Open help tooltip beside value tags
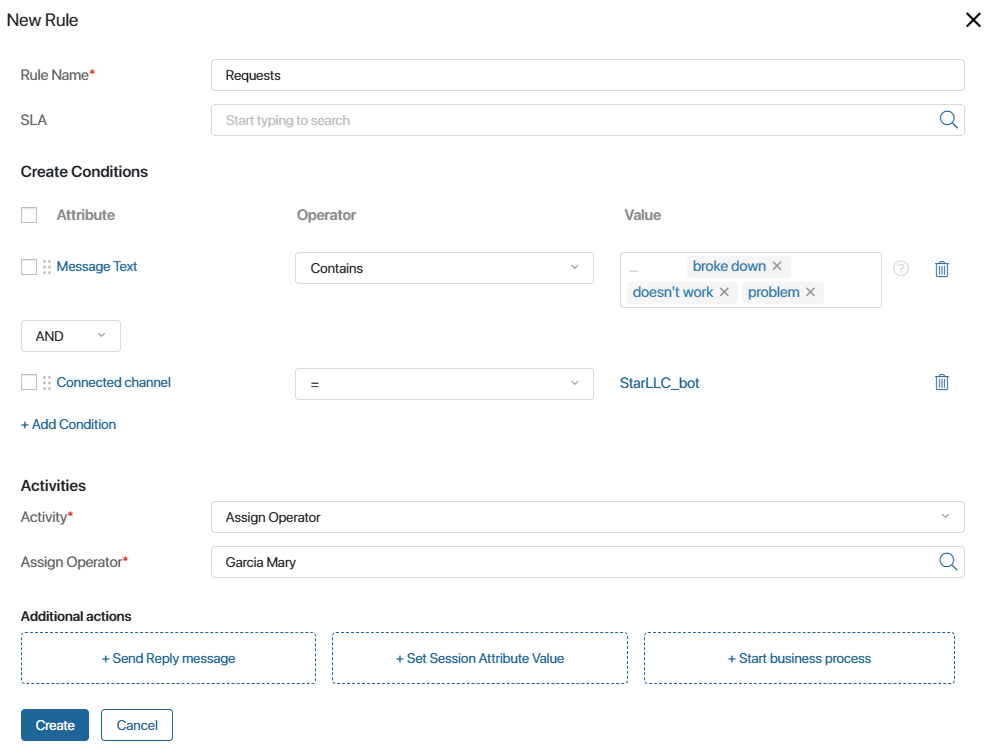The height and width of the screenshot is (746, 991). (x=901, y=269)
